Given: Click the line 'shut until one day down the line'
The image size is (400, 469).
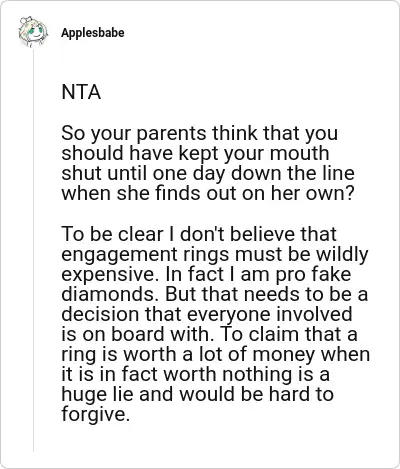Looking at the screenshot, I should point(208,174).
